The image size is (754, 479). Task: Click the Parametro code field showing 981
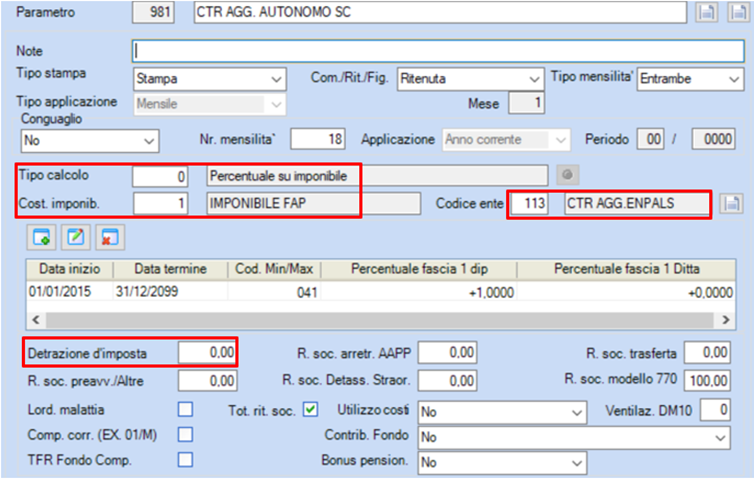pyautogui.click(x=153, y=12)
